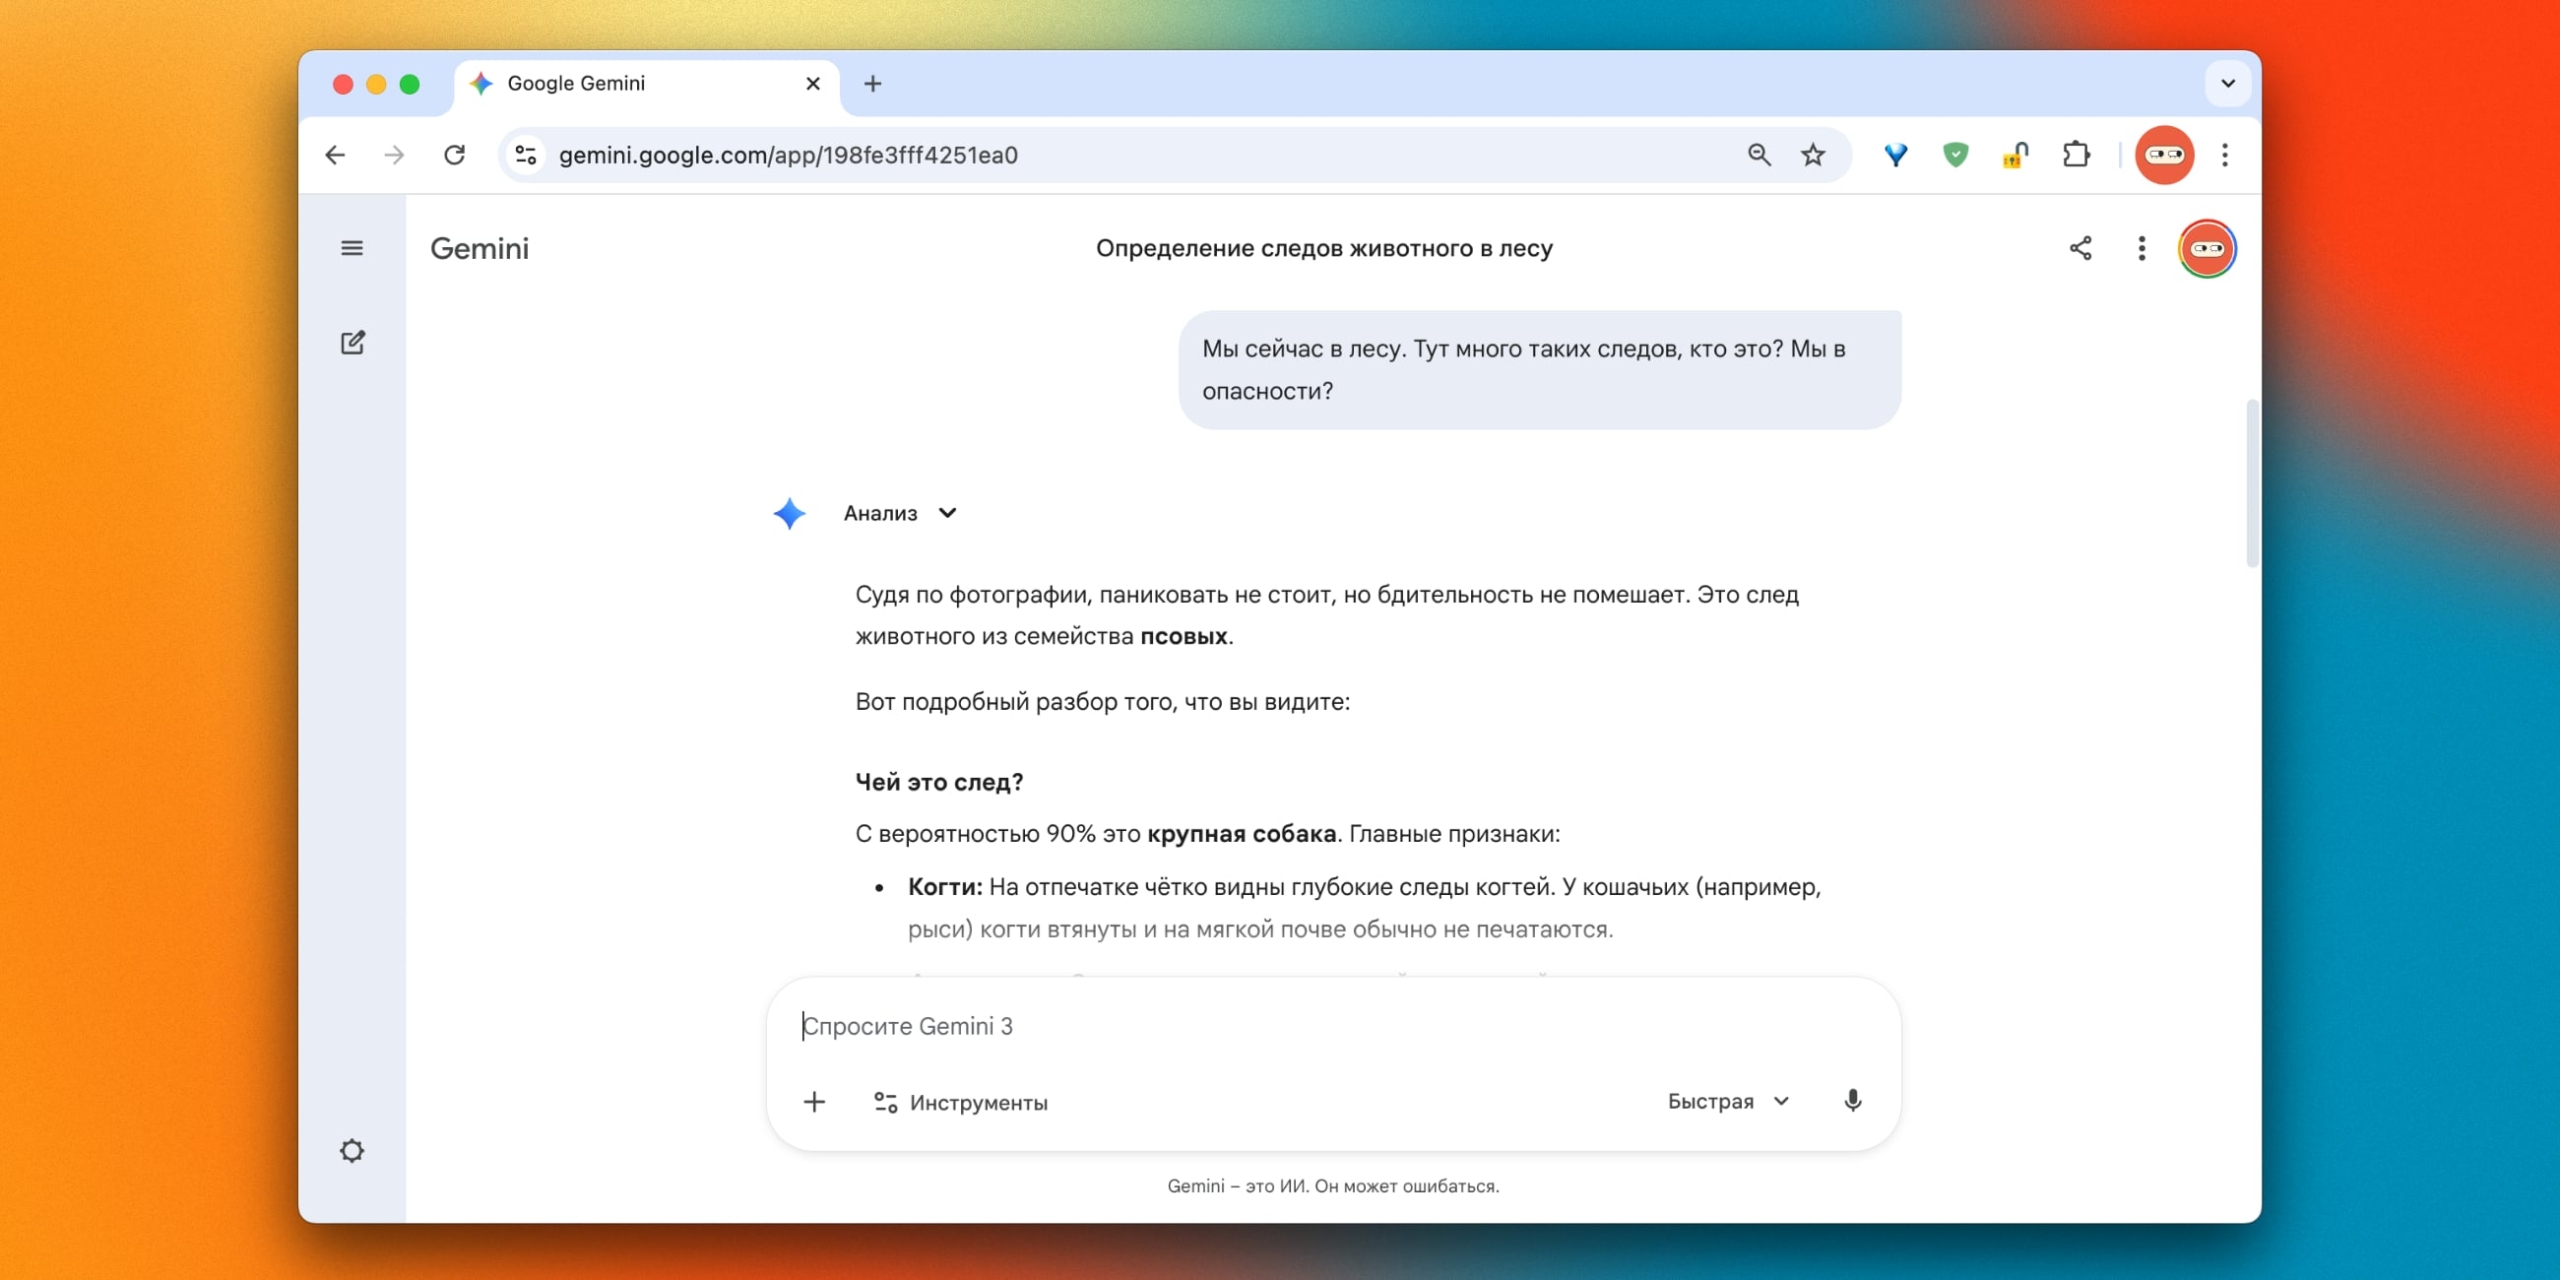This screenshot has height=1280, width=2560.
Task: Open conversation options three-dot menu
Action: tap(2141, 248)
